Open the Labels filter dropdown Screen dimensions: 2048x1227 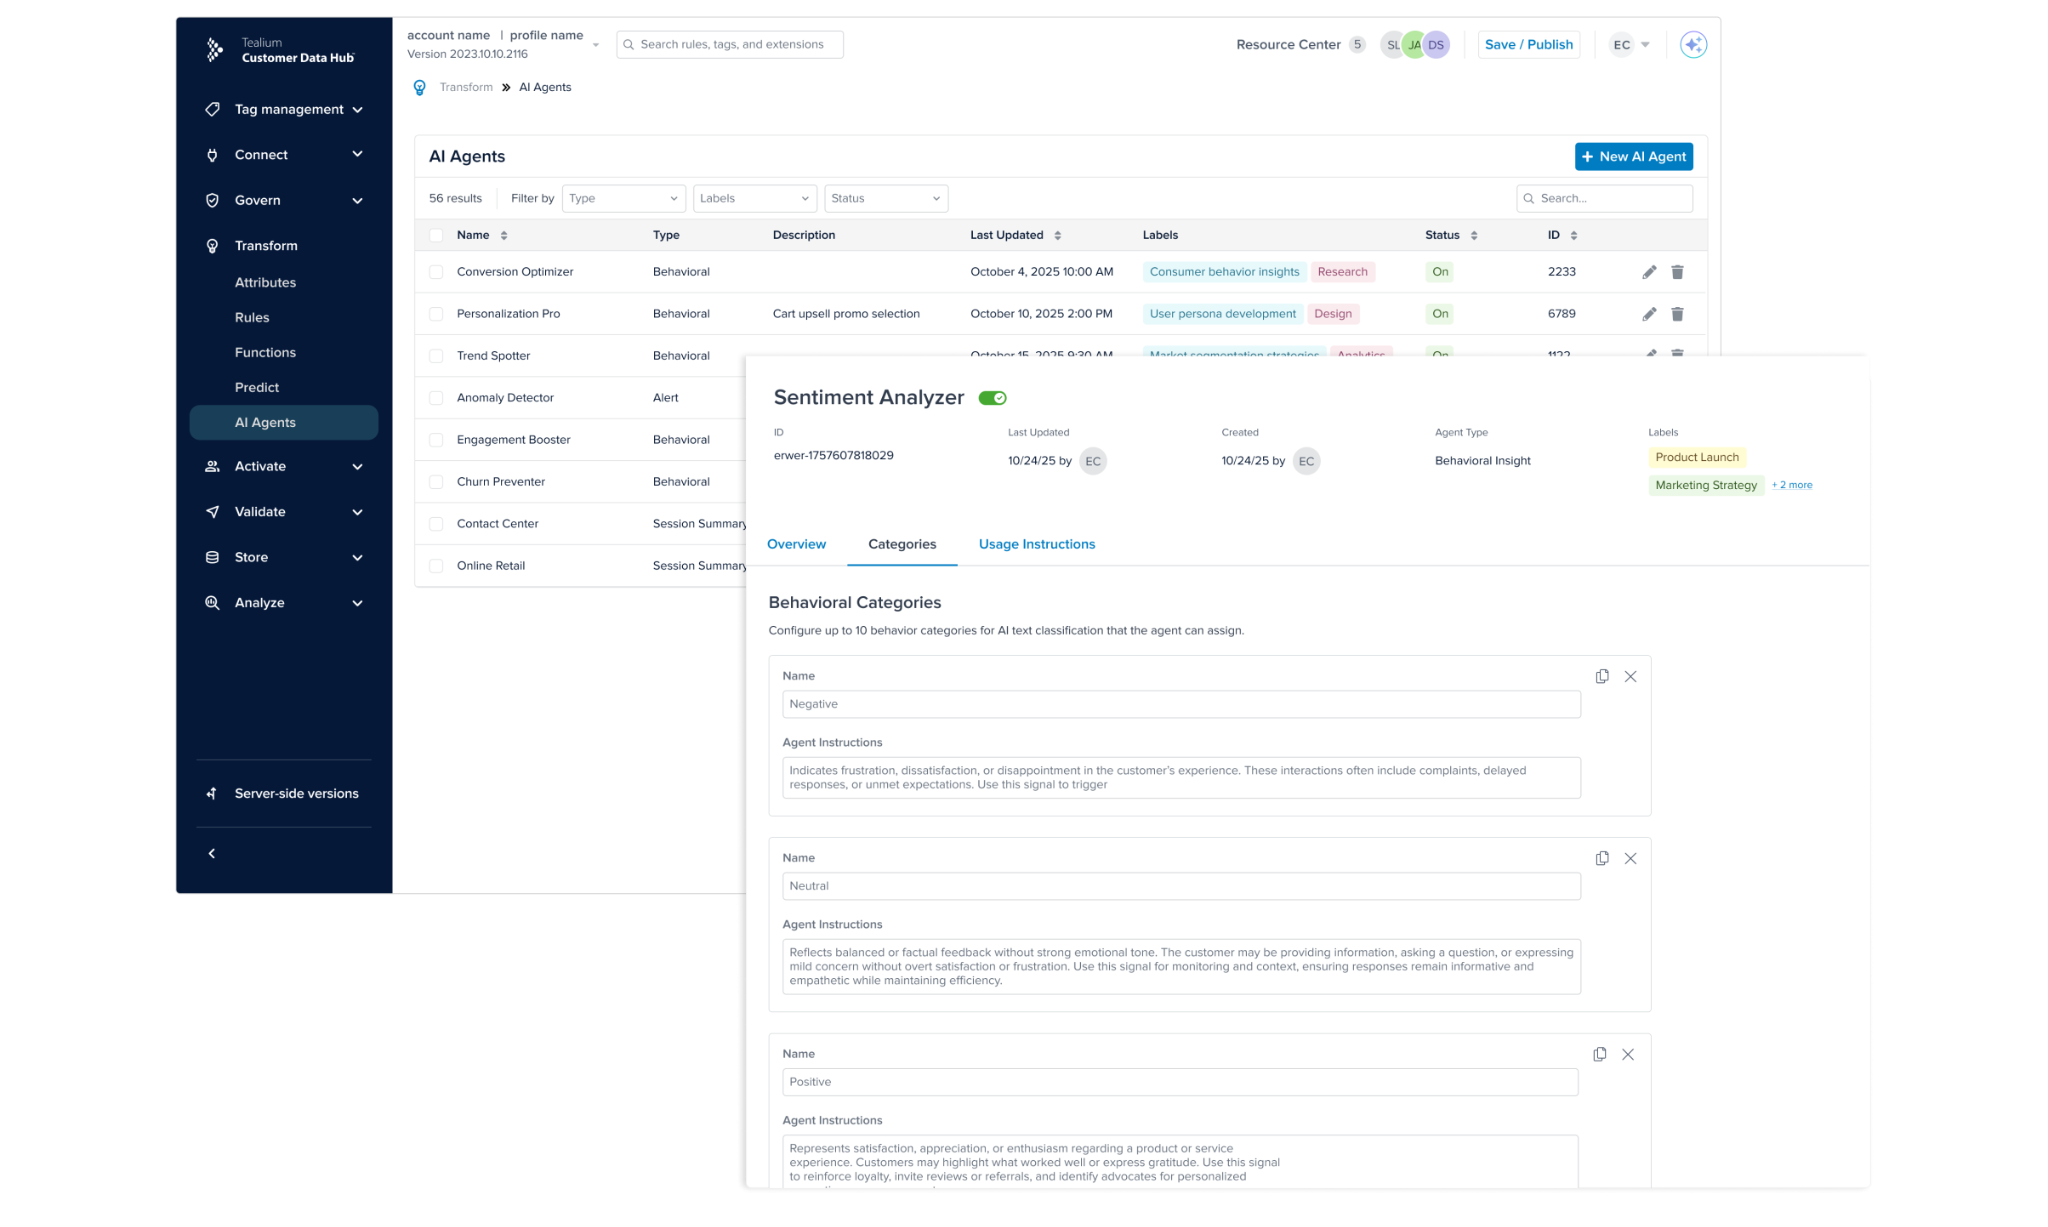pyautogui.click(x=755, y=199)
